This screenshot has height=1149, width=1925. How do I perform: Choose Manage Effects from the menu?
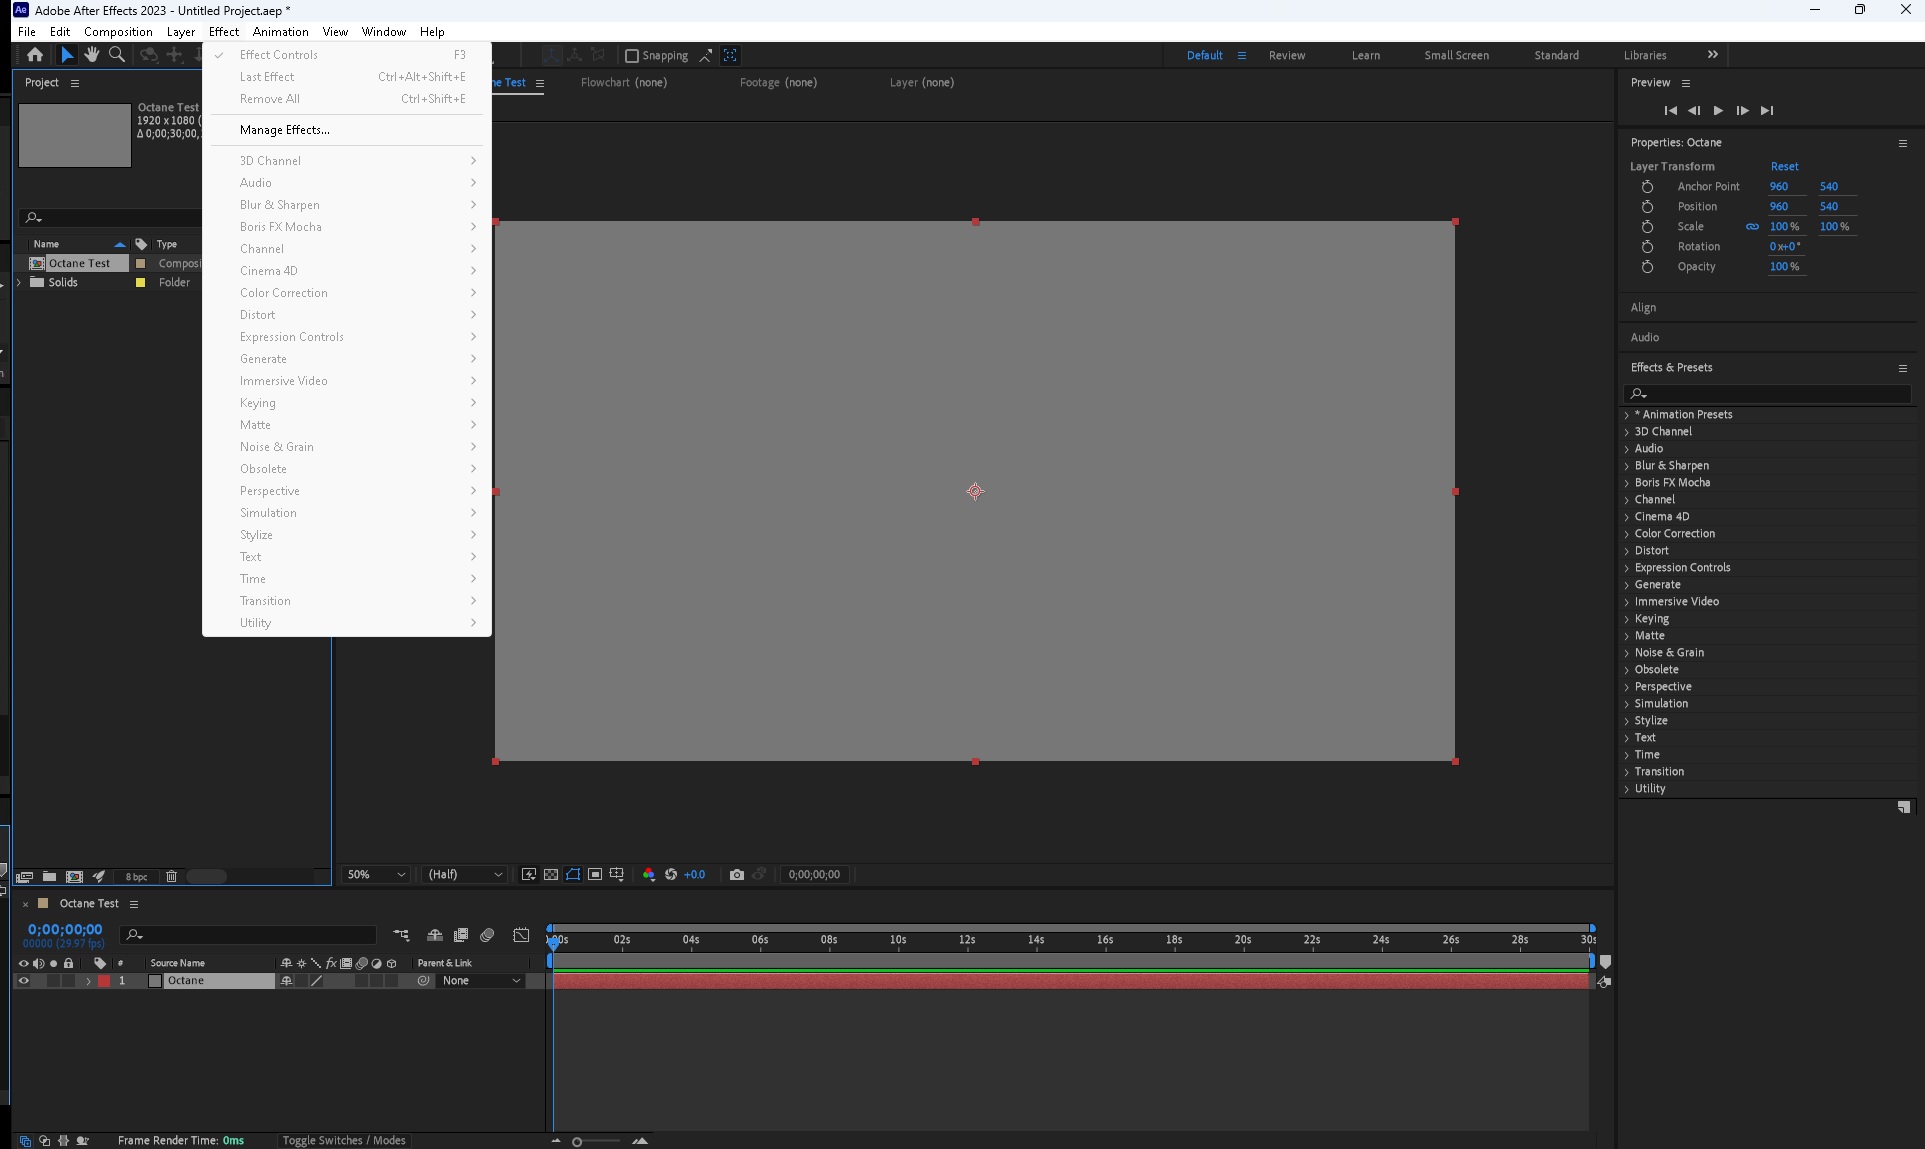(285, 130)
